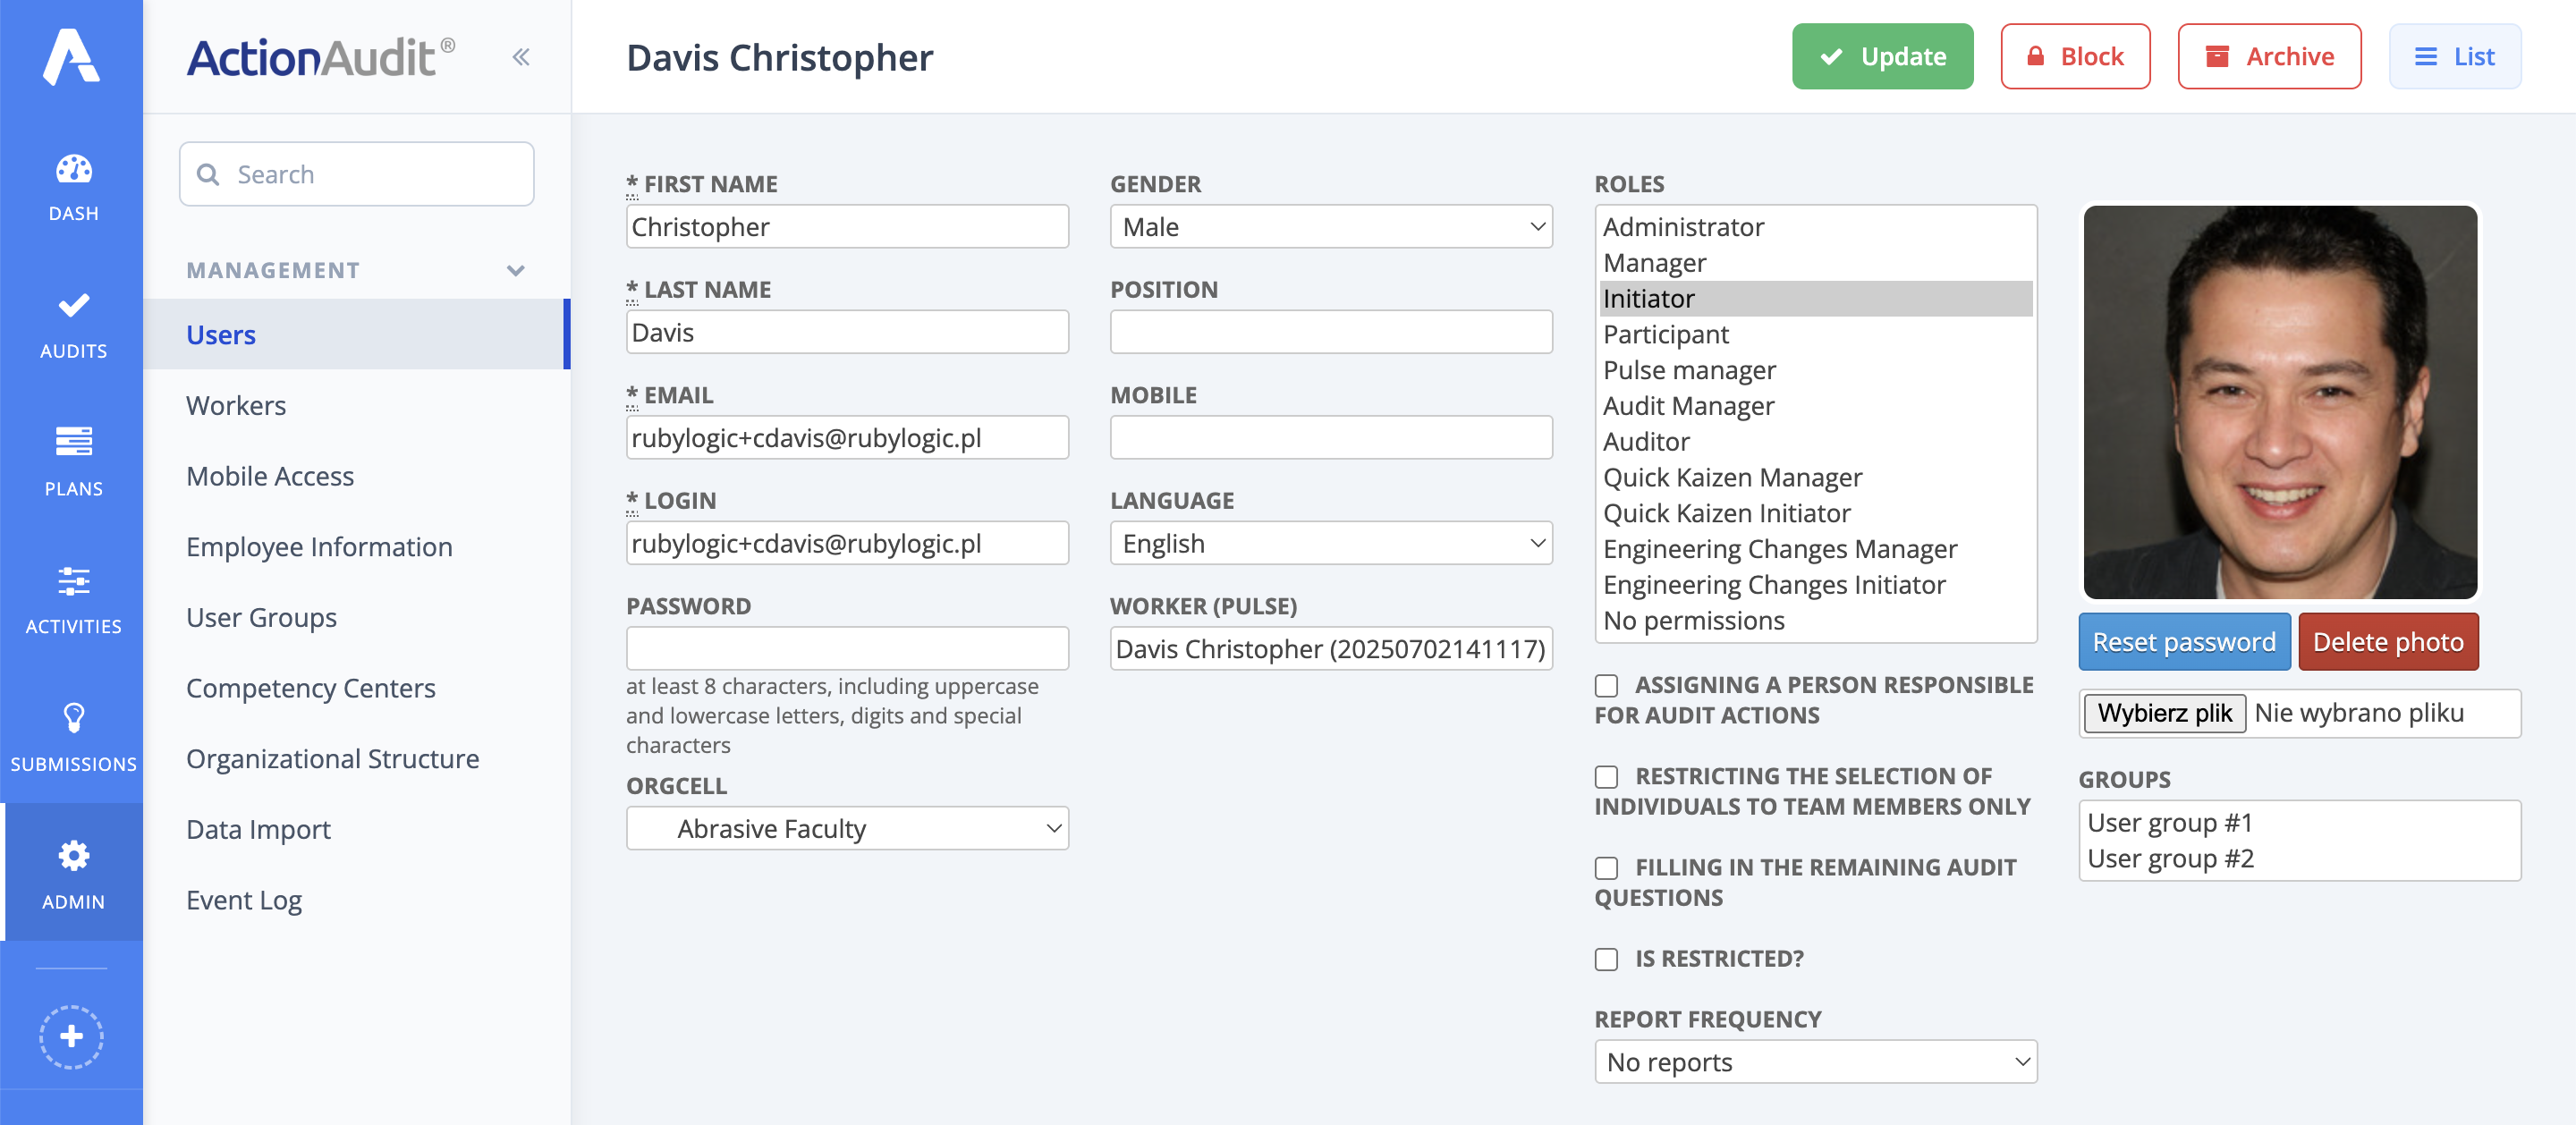This screenshot has height=1125, width=2576.
Task: Open Submissions lightbulb icon
Action: click(x=73, y=718)
